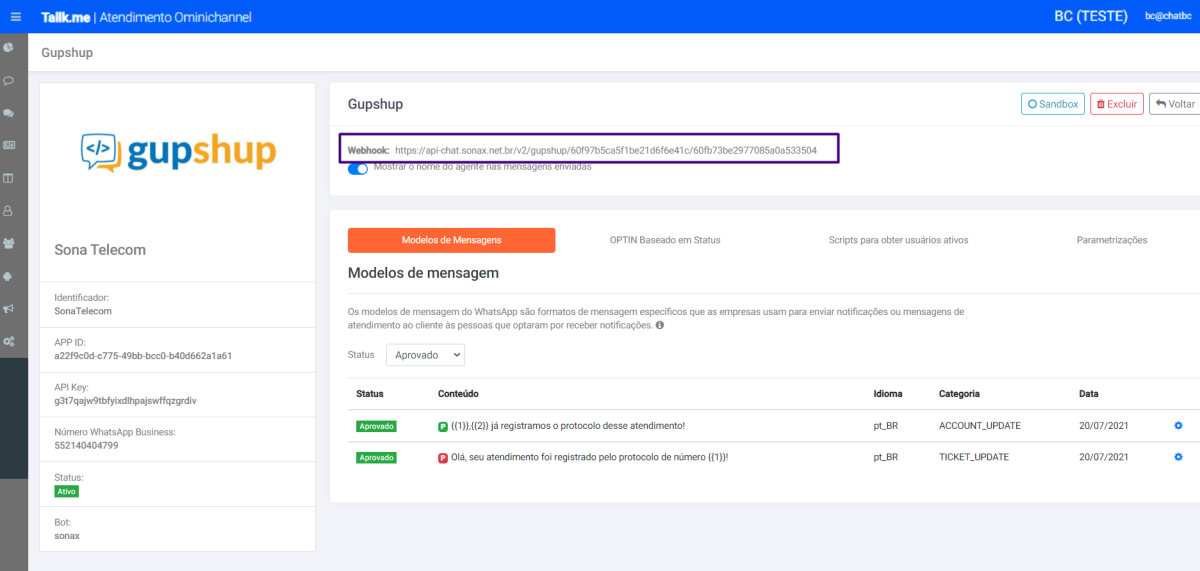This screenshot has width=1200, height=571.
Task: Switch to the OPTIN Baseado em Status tab
Action: [x=665, y=240]
